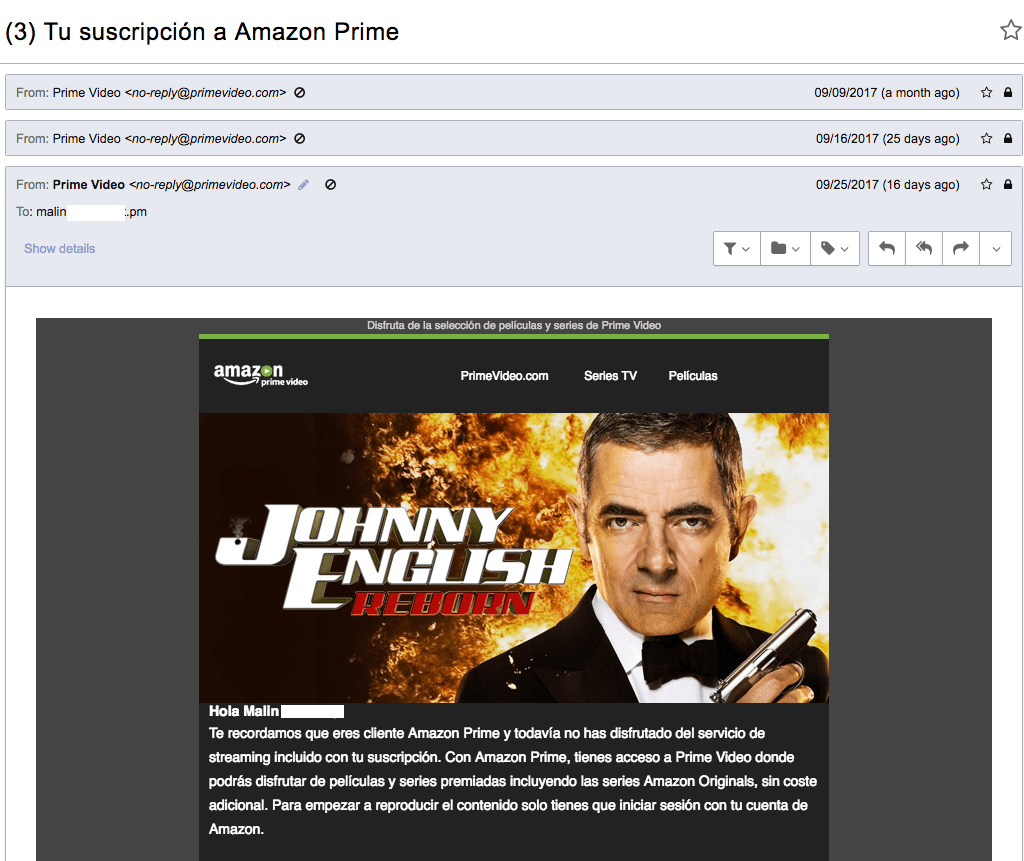Open the label tag dropdown
The height and width of the screenshot is (861, 1024).
(x=834, y=249)
